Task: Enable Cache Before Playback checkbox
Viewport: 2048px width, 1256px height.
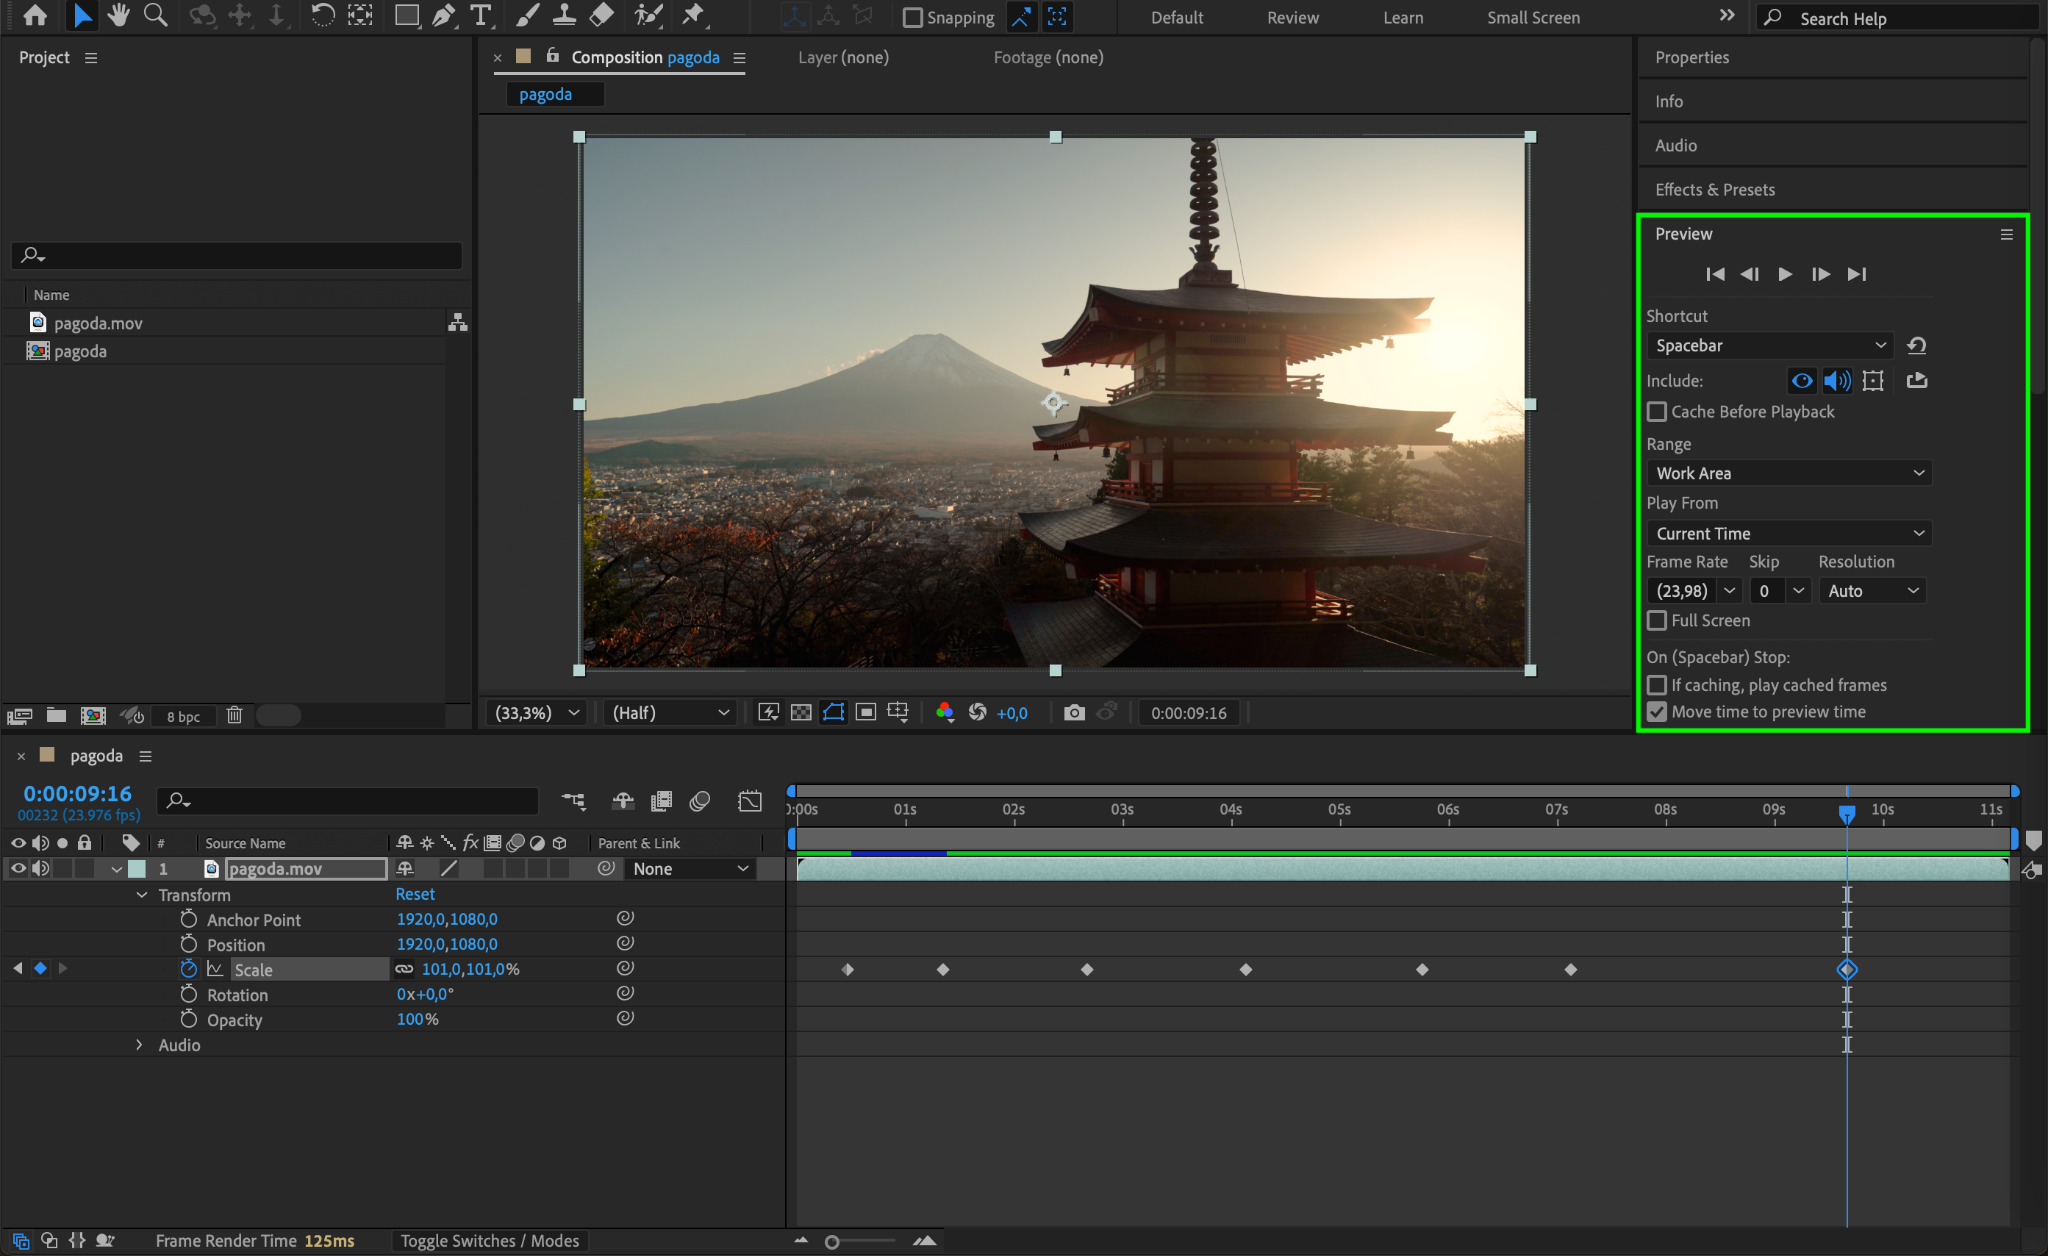Action: pyautogui.click(x=1657, y=412)
